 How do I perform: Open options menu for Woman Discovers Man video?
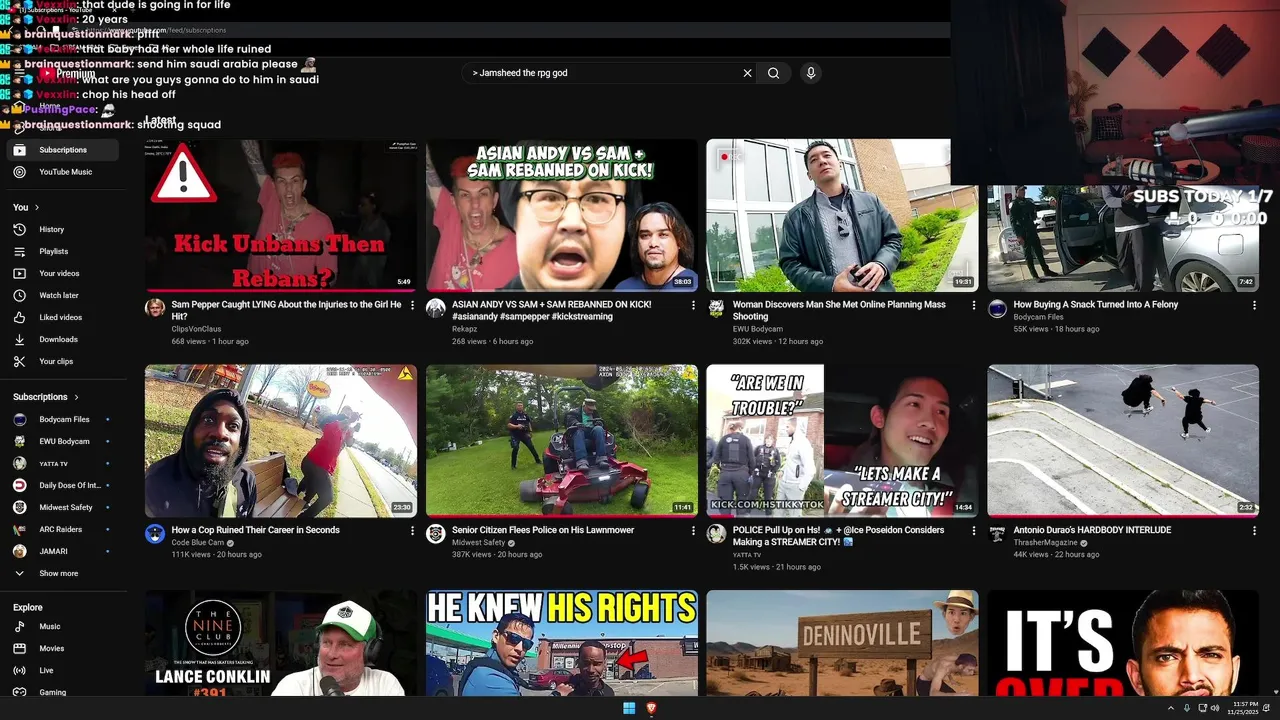974,306
